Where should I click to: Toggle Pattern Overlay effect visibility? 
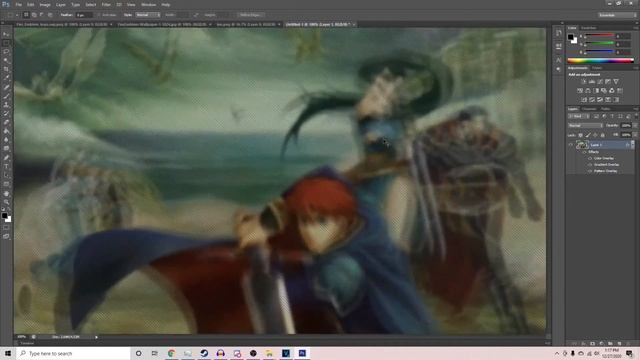[x=590, y=171]
